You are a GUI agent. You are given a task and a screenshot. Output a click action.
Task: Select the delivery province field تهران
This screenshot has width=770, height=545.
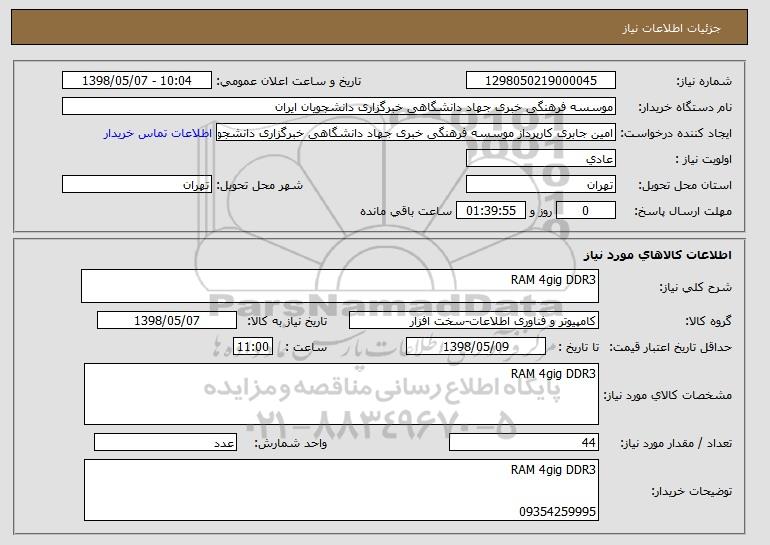click(541, 185)
